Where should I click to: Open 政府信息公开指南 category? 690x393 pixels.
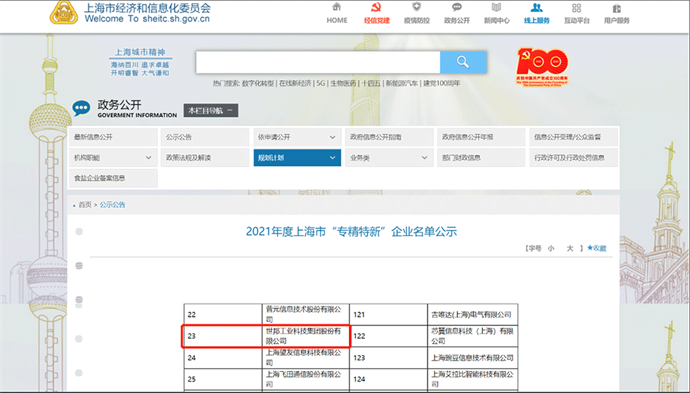[x=389, y=137]
